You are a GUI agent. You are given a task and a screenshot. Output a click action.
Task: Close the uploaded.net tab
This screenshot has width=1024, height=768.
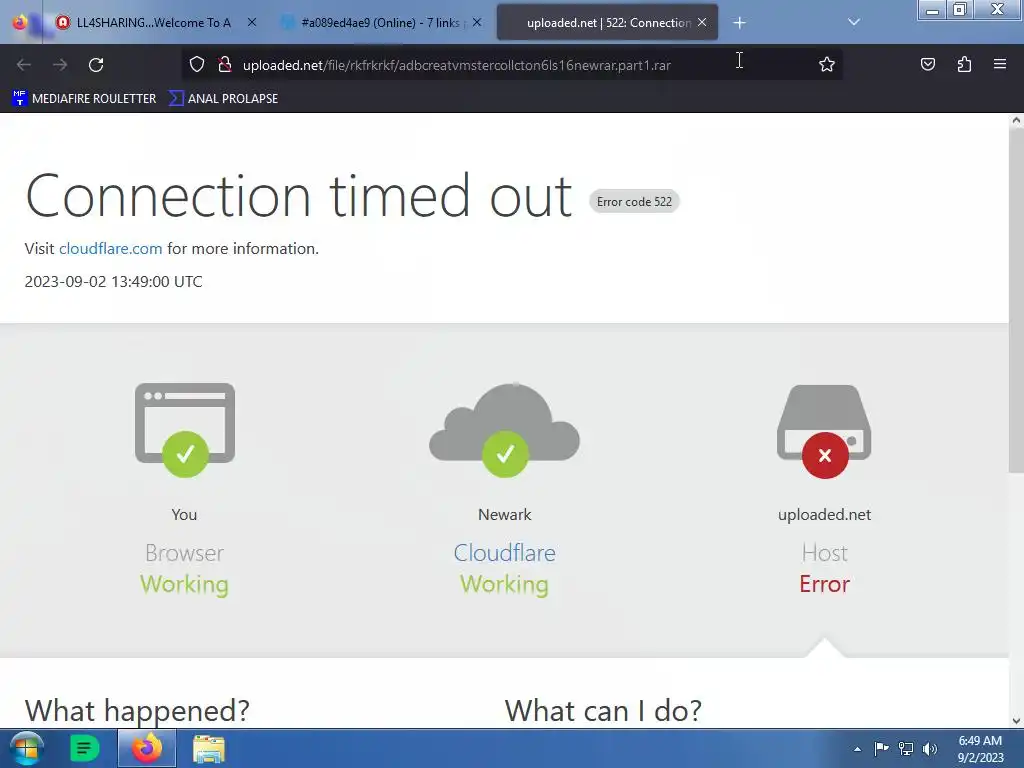pyautogui.click(x=702, y=22)
